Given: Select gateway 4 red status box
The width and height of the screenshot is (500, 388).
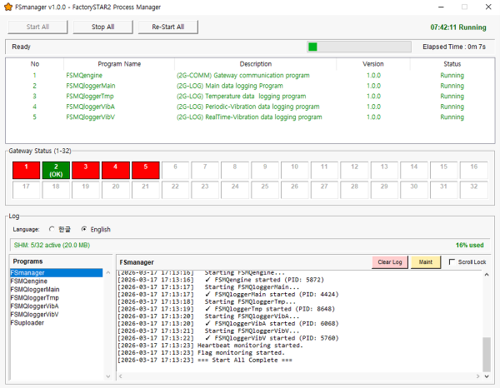Looking at the screenshot, I should pyautogui.click(x=116, y=170).
